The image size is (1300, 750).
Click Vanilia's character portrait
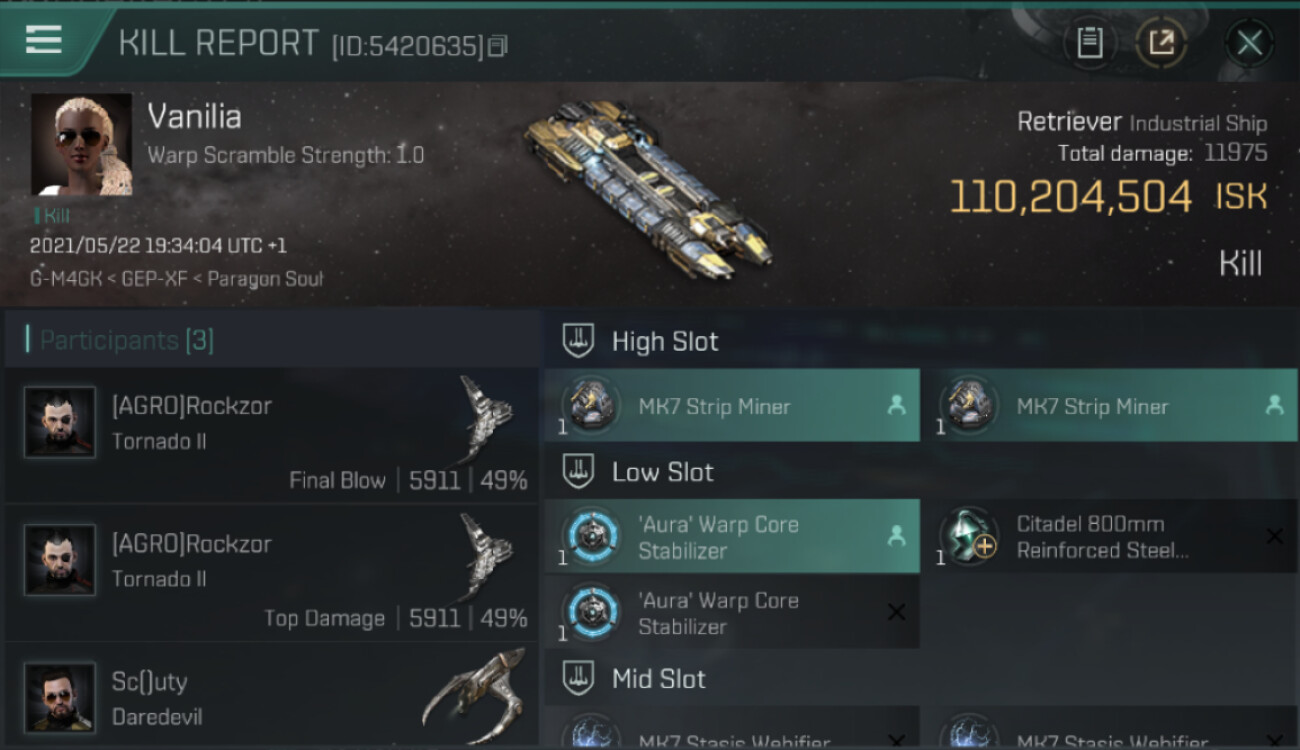click(x=82, y=144)
